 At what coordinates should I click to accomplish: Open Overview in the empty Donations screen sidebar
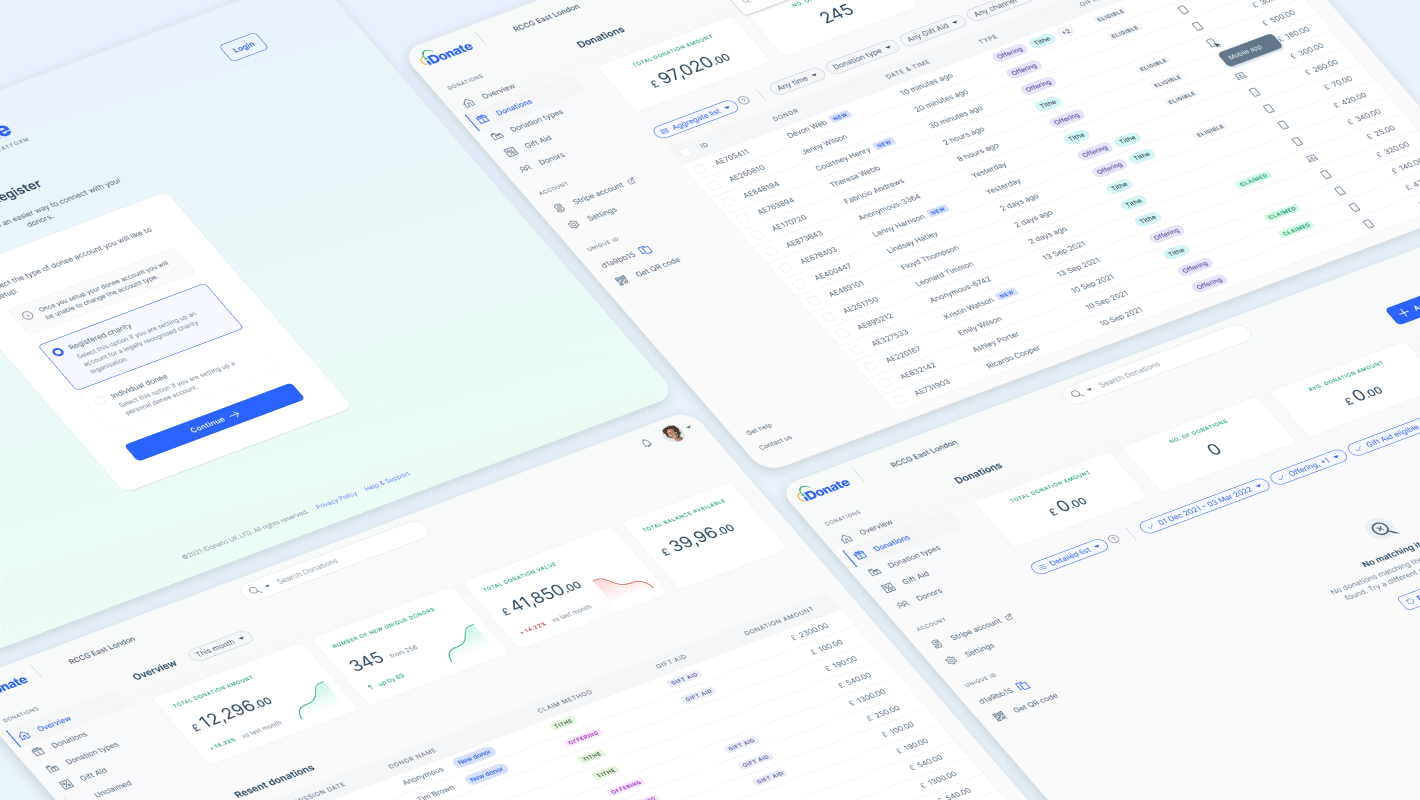[875, 526]
